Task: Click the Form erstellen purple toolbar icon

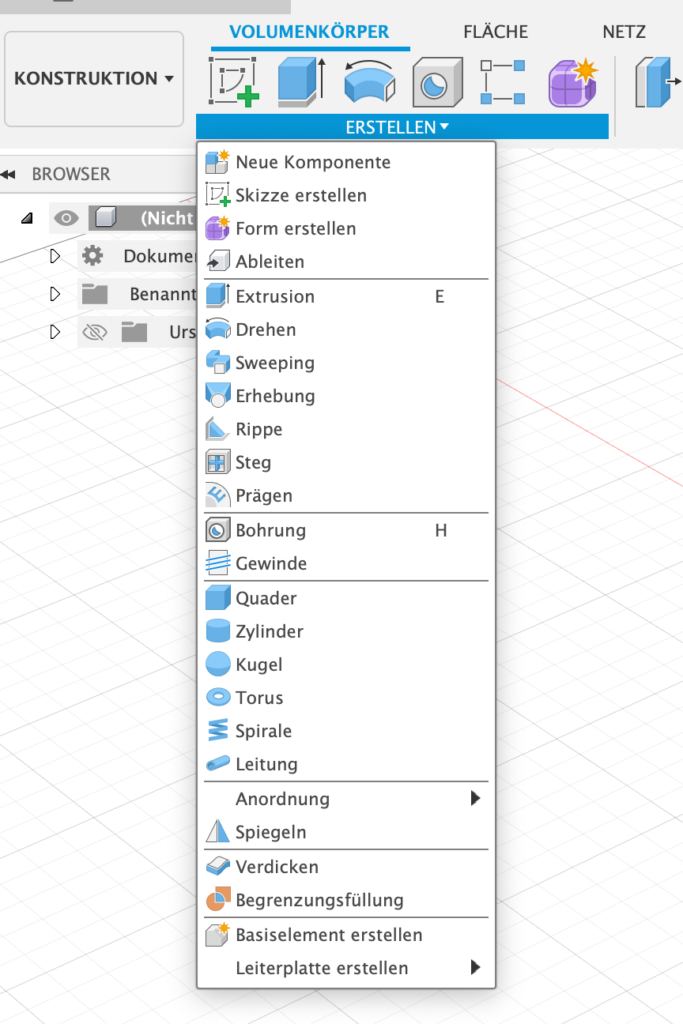Action: point(571,82)
